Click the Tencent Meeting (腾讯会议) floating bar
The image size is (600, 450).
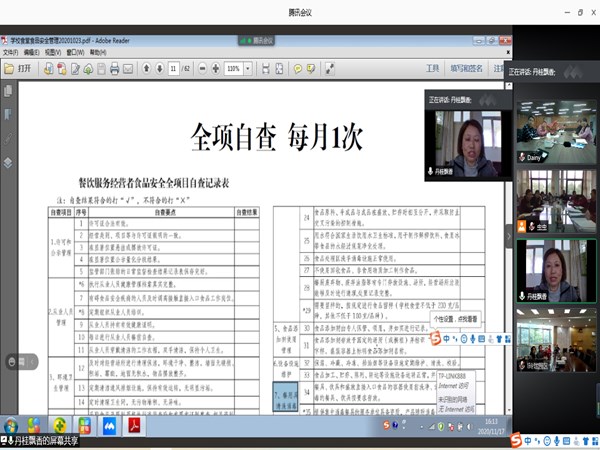pyautogui.click(x=262, y=39)
